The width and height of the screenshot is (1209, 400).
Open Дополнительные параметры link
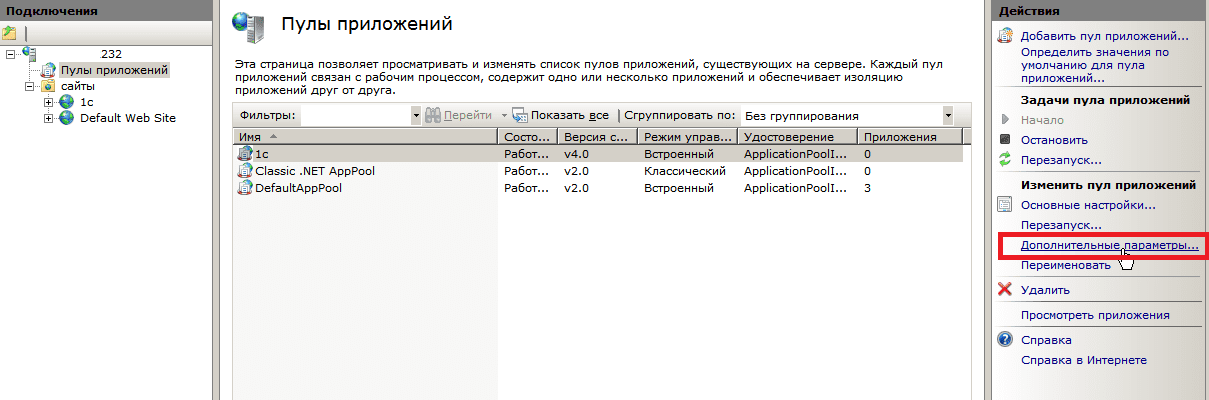[x=1109, y=245]
